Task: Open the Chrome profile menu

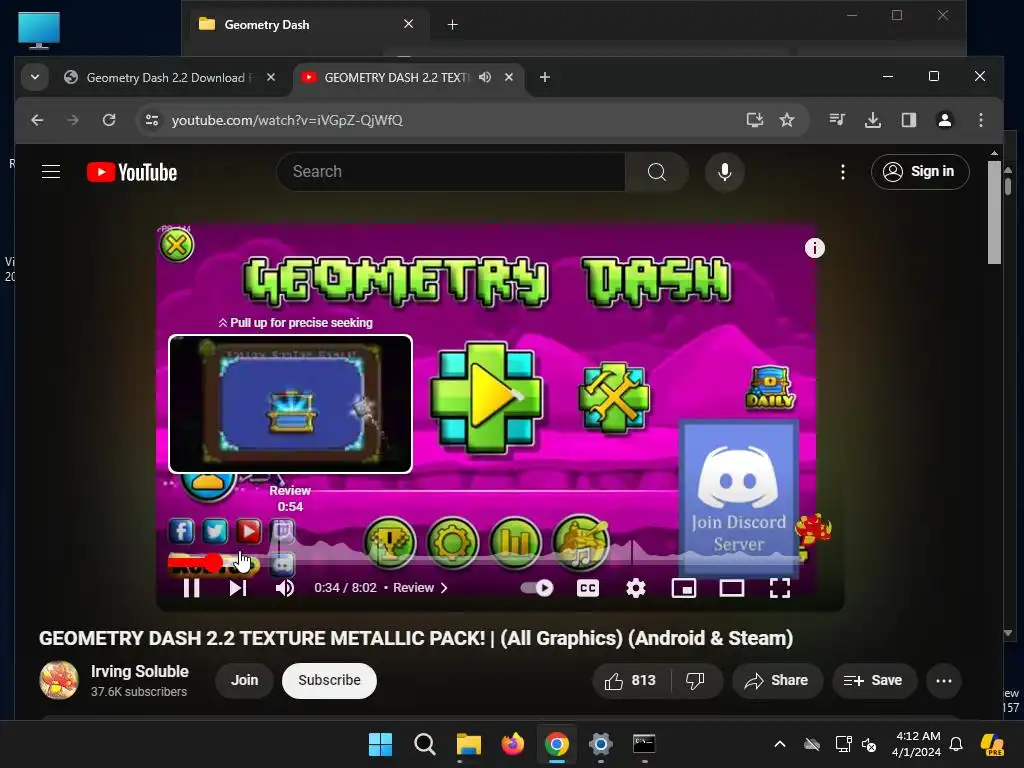Action: (x=944, y=120)
